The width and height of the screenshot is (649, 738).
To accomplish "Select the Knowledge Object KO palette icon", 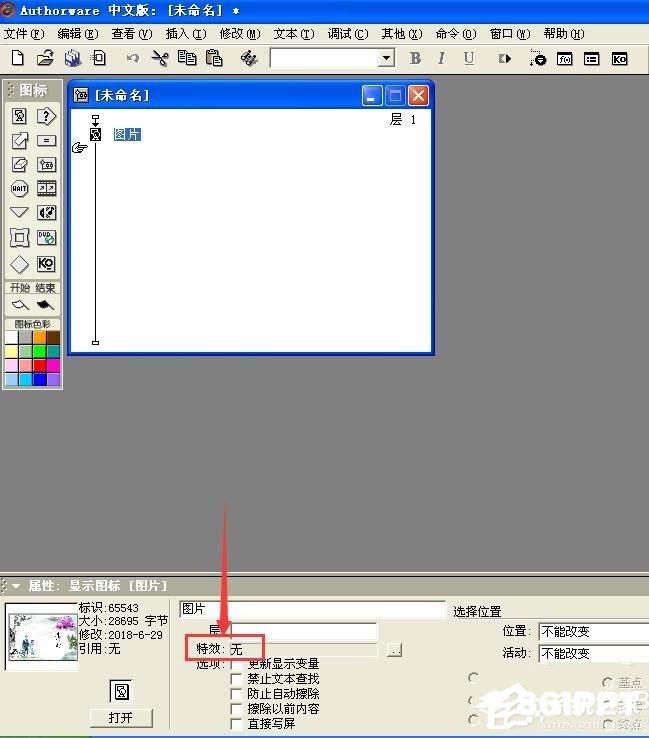I will click(x=46, y=264).
